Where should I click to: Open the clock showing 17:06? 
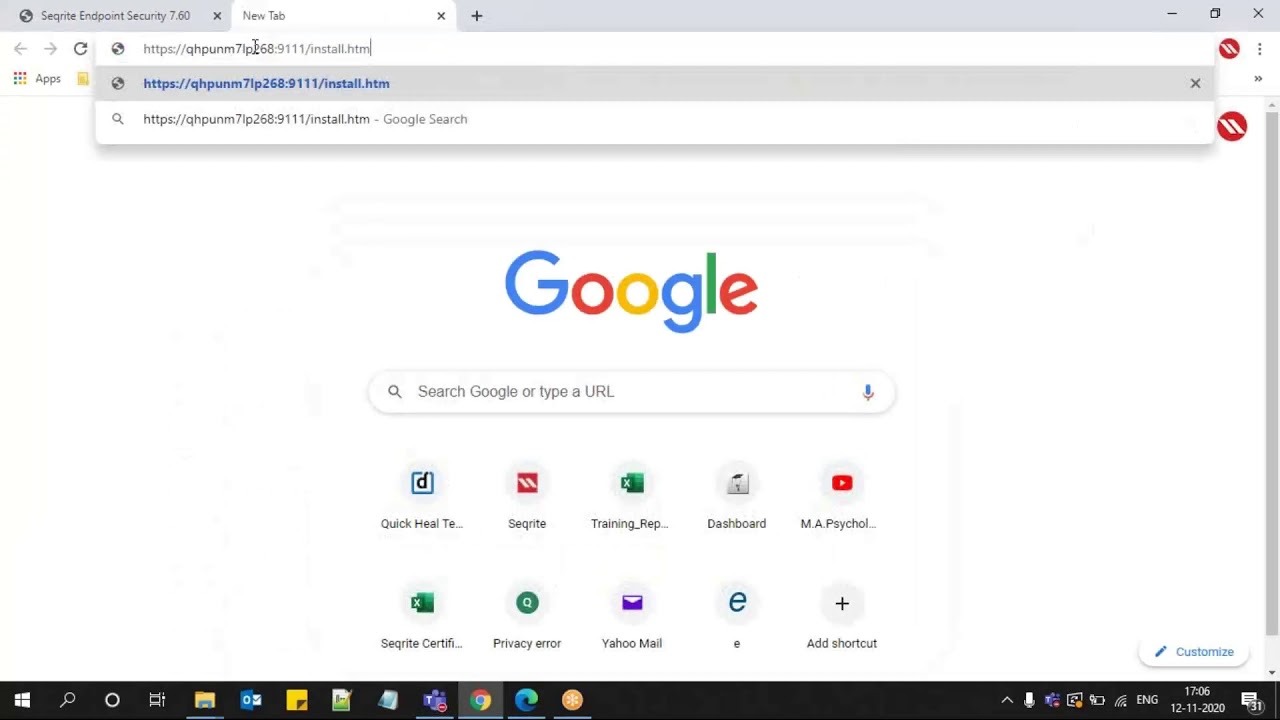[1197, 700]
